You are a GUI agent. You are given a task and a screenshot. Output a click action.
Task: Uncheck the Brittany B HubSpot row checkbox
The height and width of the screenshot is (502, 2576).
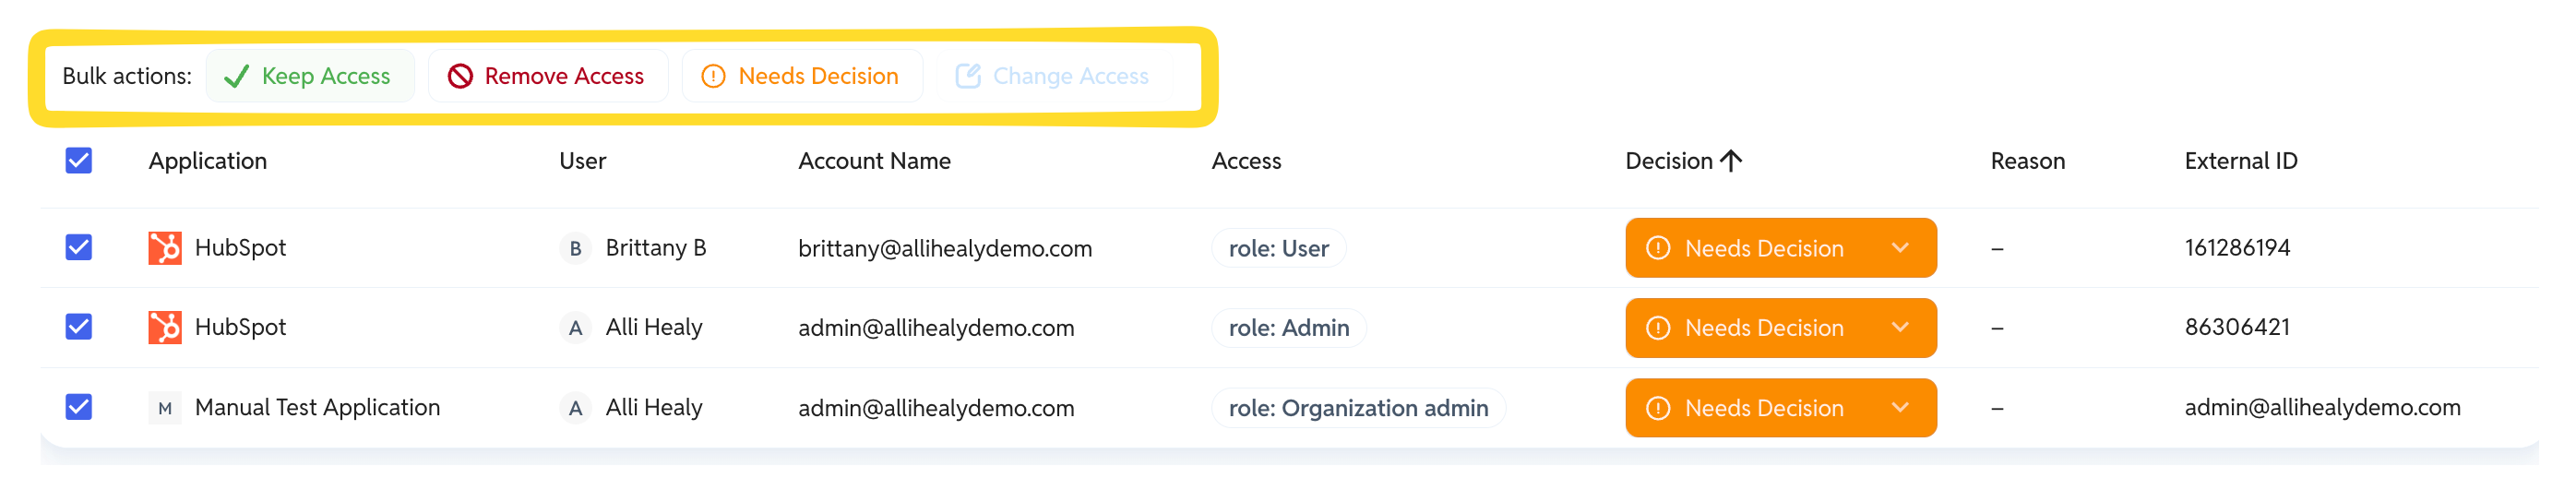pyautogui.click(x=79, y=247)
